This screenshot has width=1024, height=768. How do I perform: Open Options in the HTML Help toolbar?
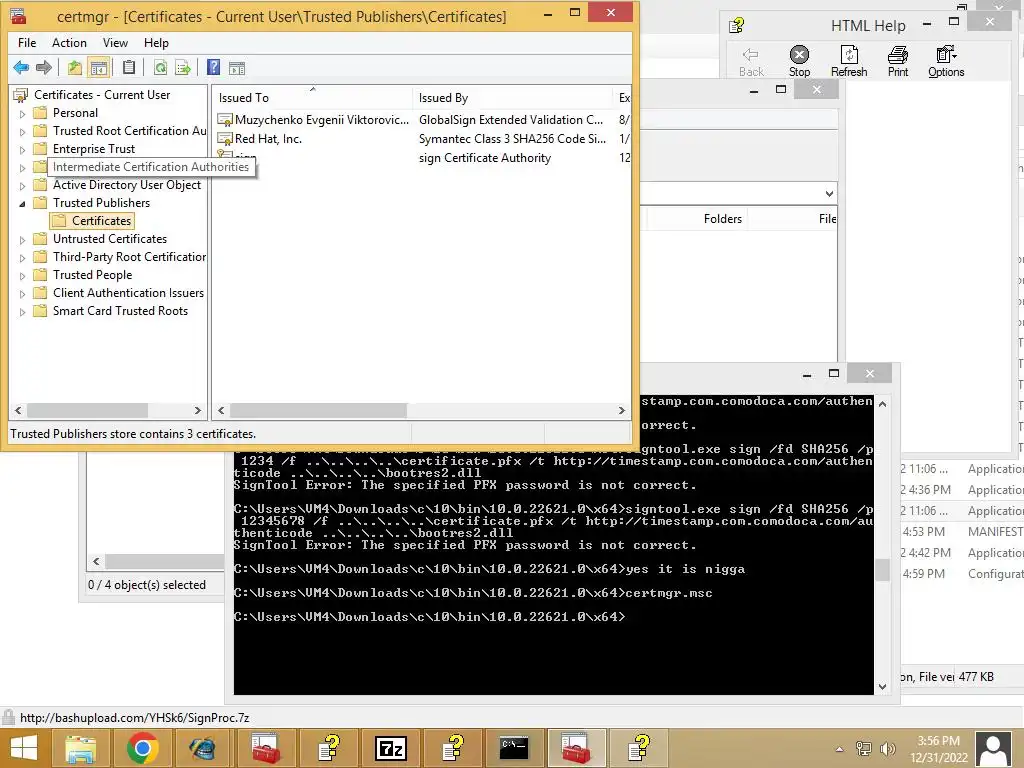pyautogui.click(x=946, y=61)
